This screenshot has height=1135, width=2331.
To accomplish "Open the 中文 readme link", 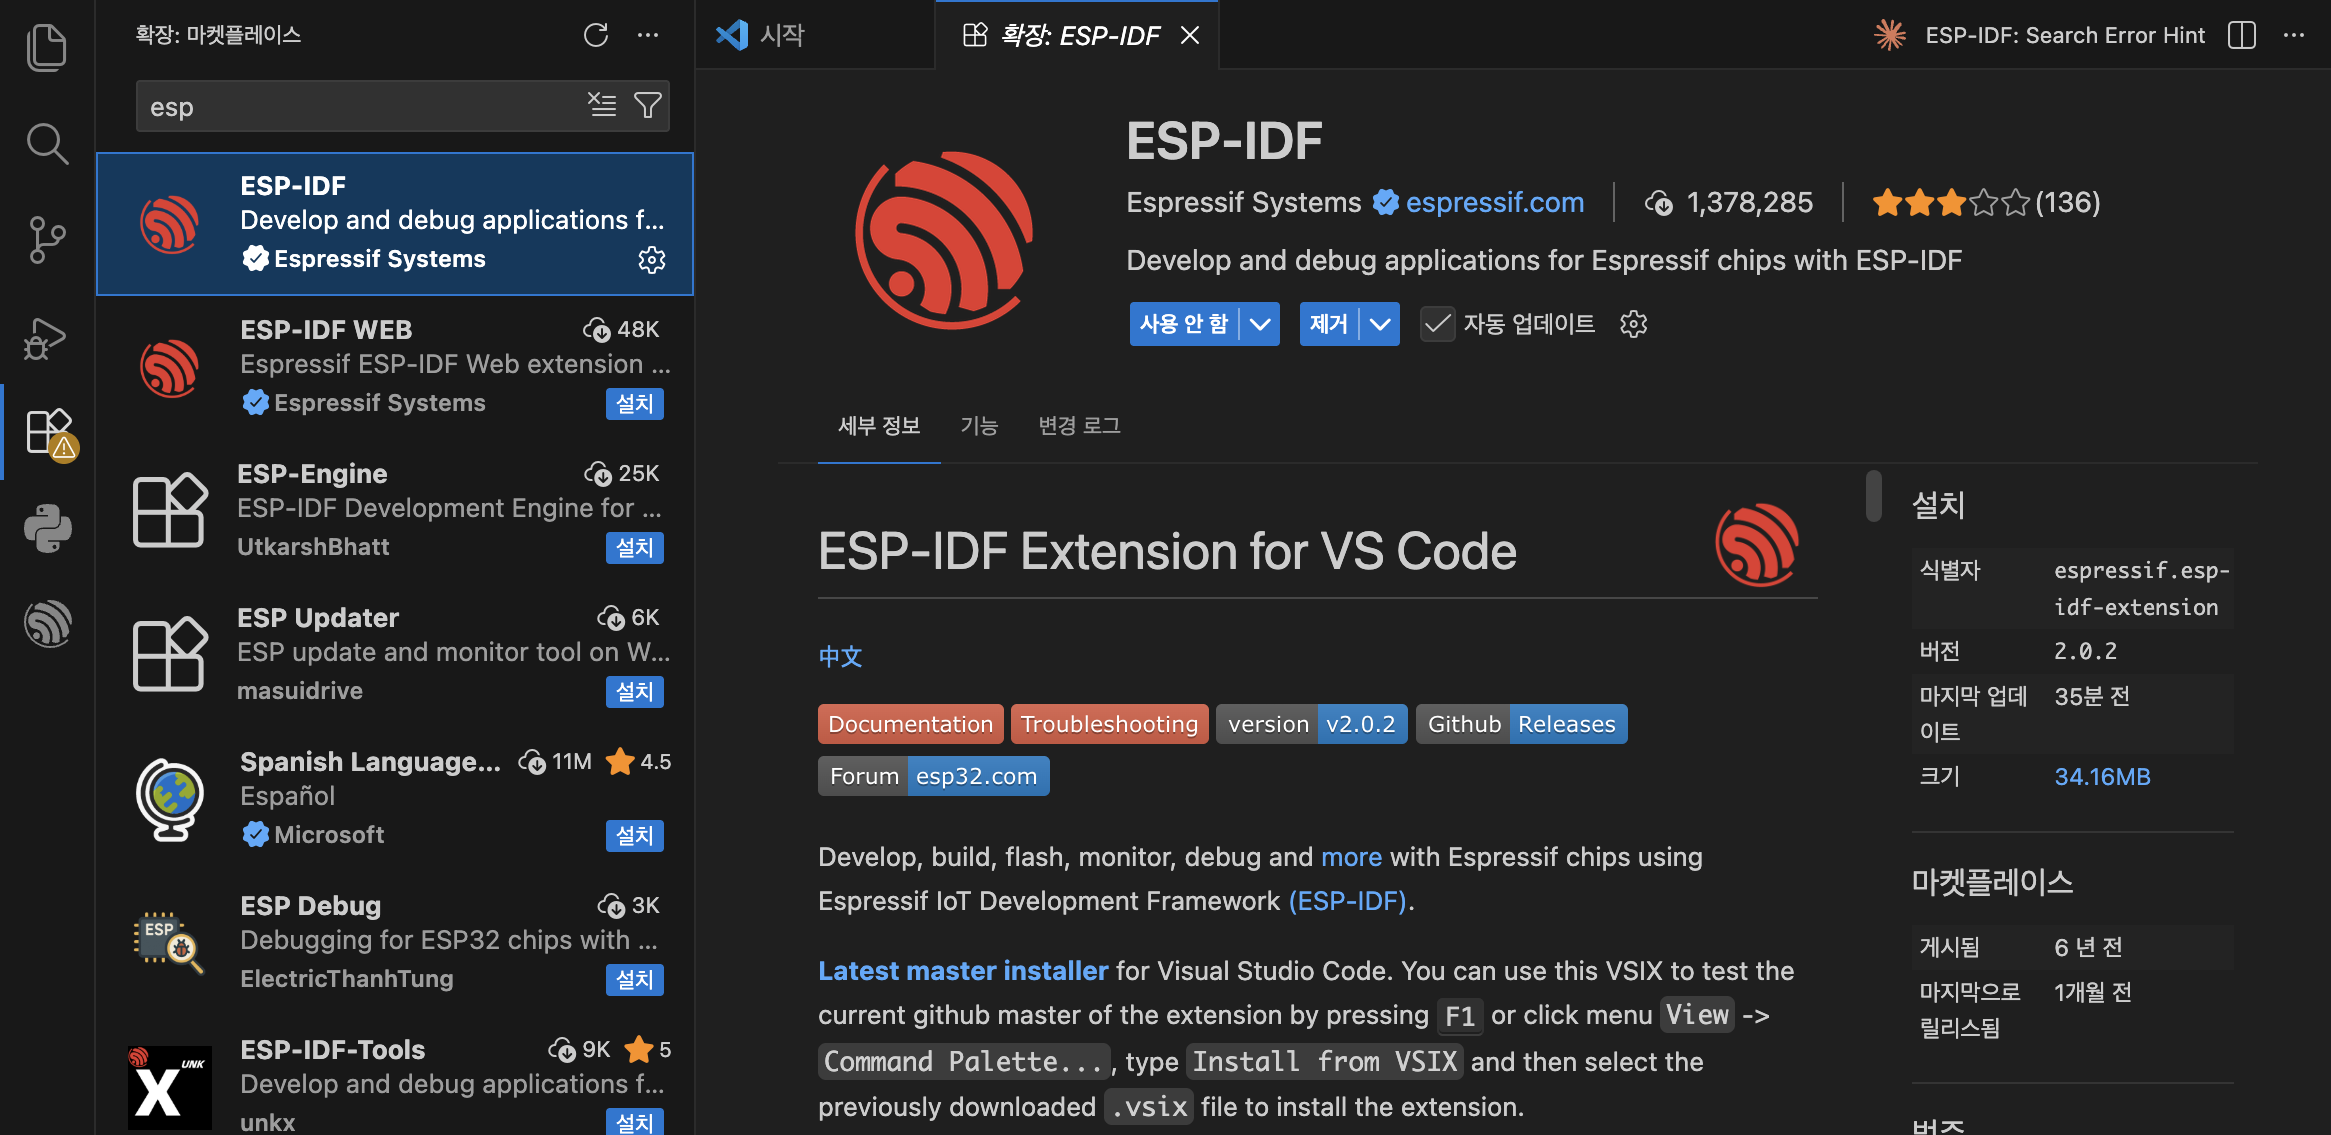I will pos(840,657).
